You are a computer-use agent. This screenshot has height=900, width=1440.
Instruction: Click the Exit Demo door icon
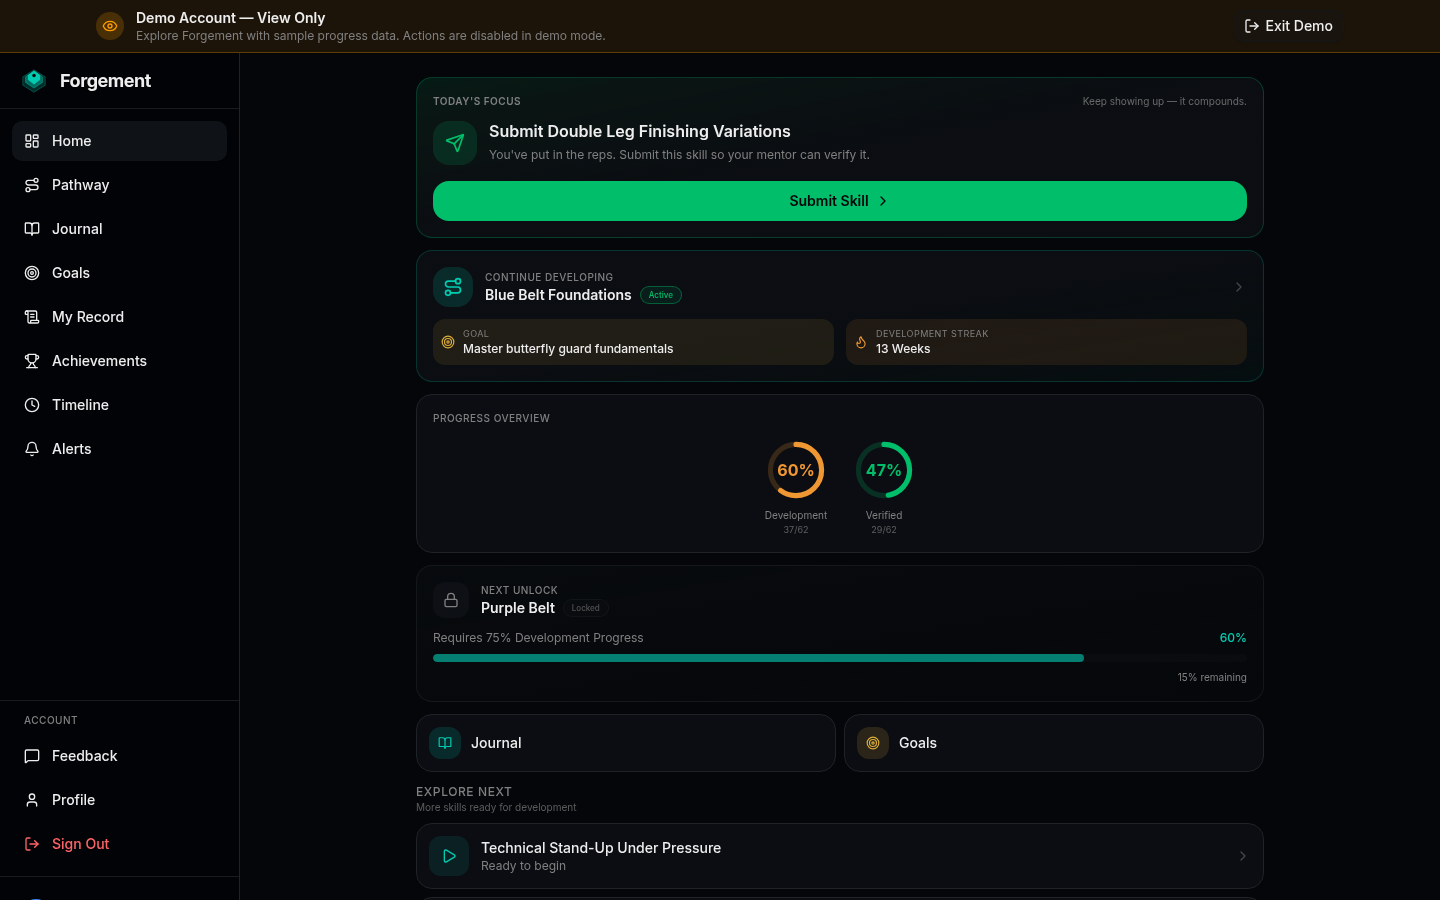point(1251,26)
